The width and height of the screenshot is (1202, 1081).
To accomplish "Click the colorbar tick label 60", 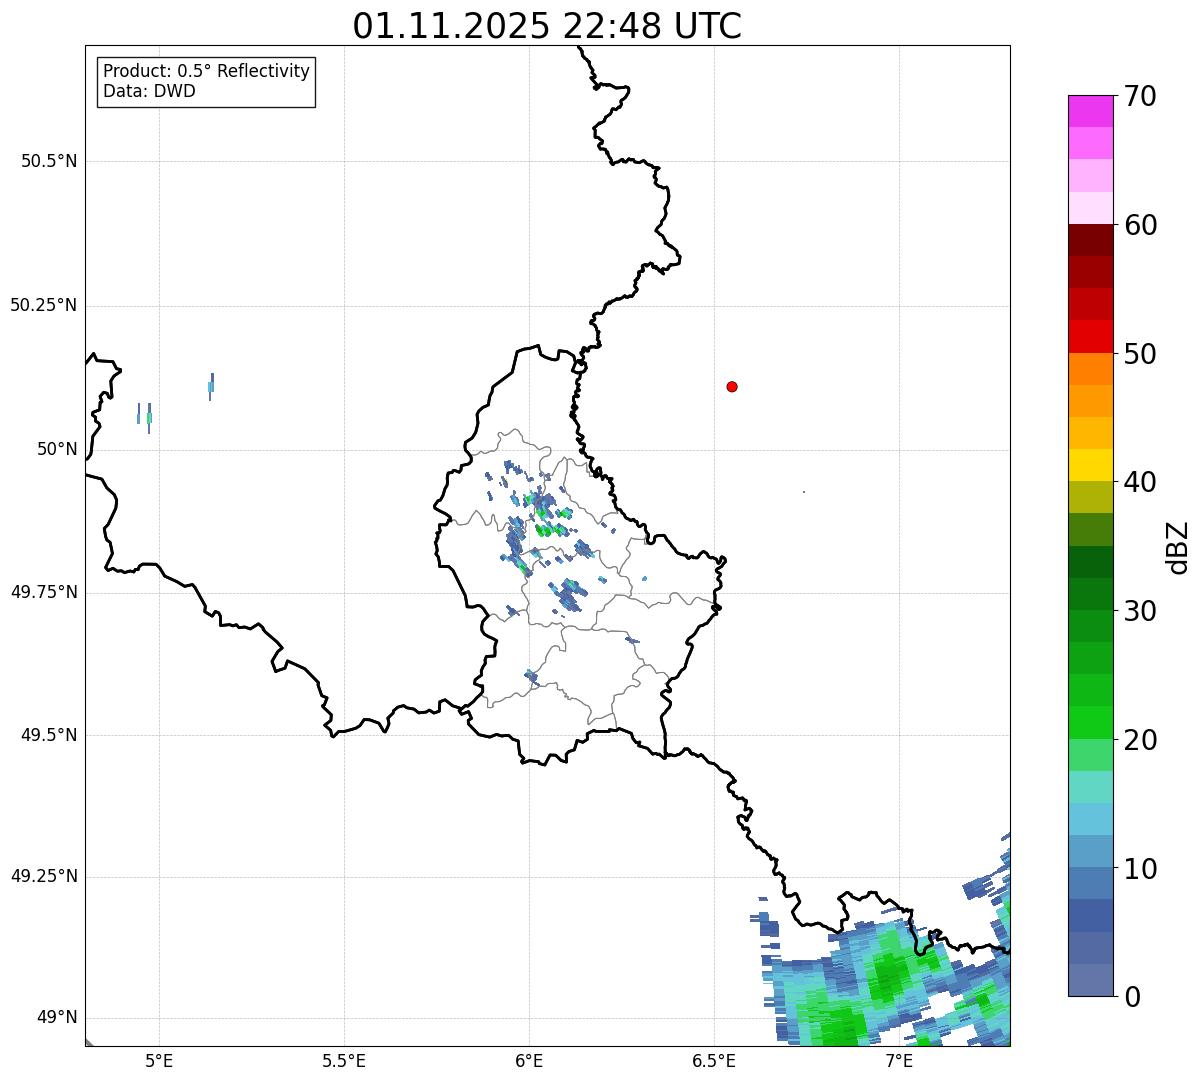I will (x=1140, y=225).
